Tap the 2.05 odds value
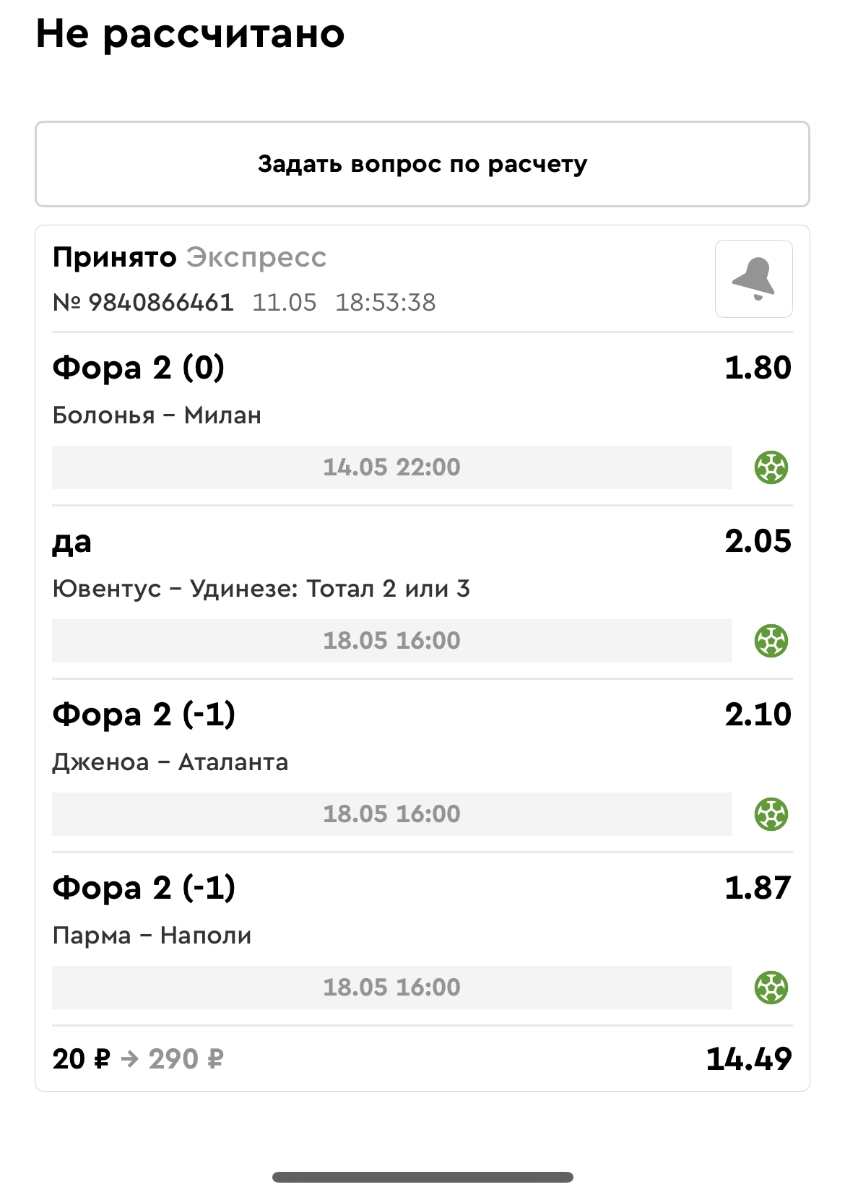Image resolution: width=845 pixels, height=1200 pixels. pos(757,541)
